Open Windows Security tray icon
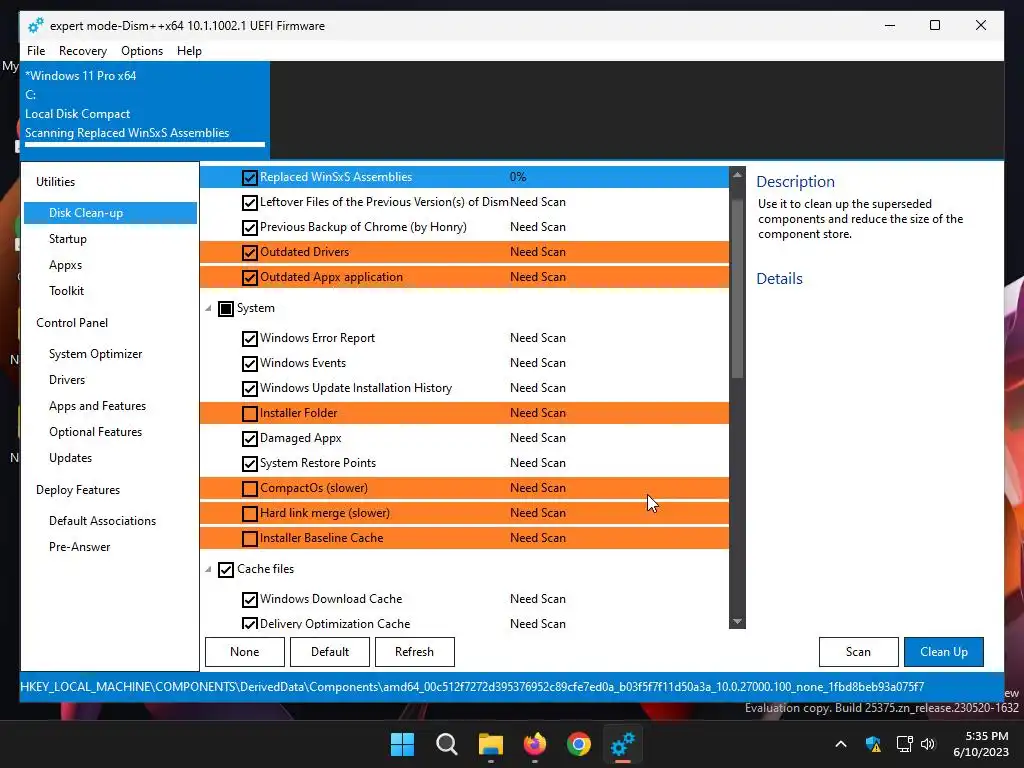This screenshot has height=768, width=1024. click(873, 744)
